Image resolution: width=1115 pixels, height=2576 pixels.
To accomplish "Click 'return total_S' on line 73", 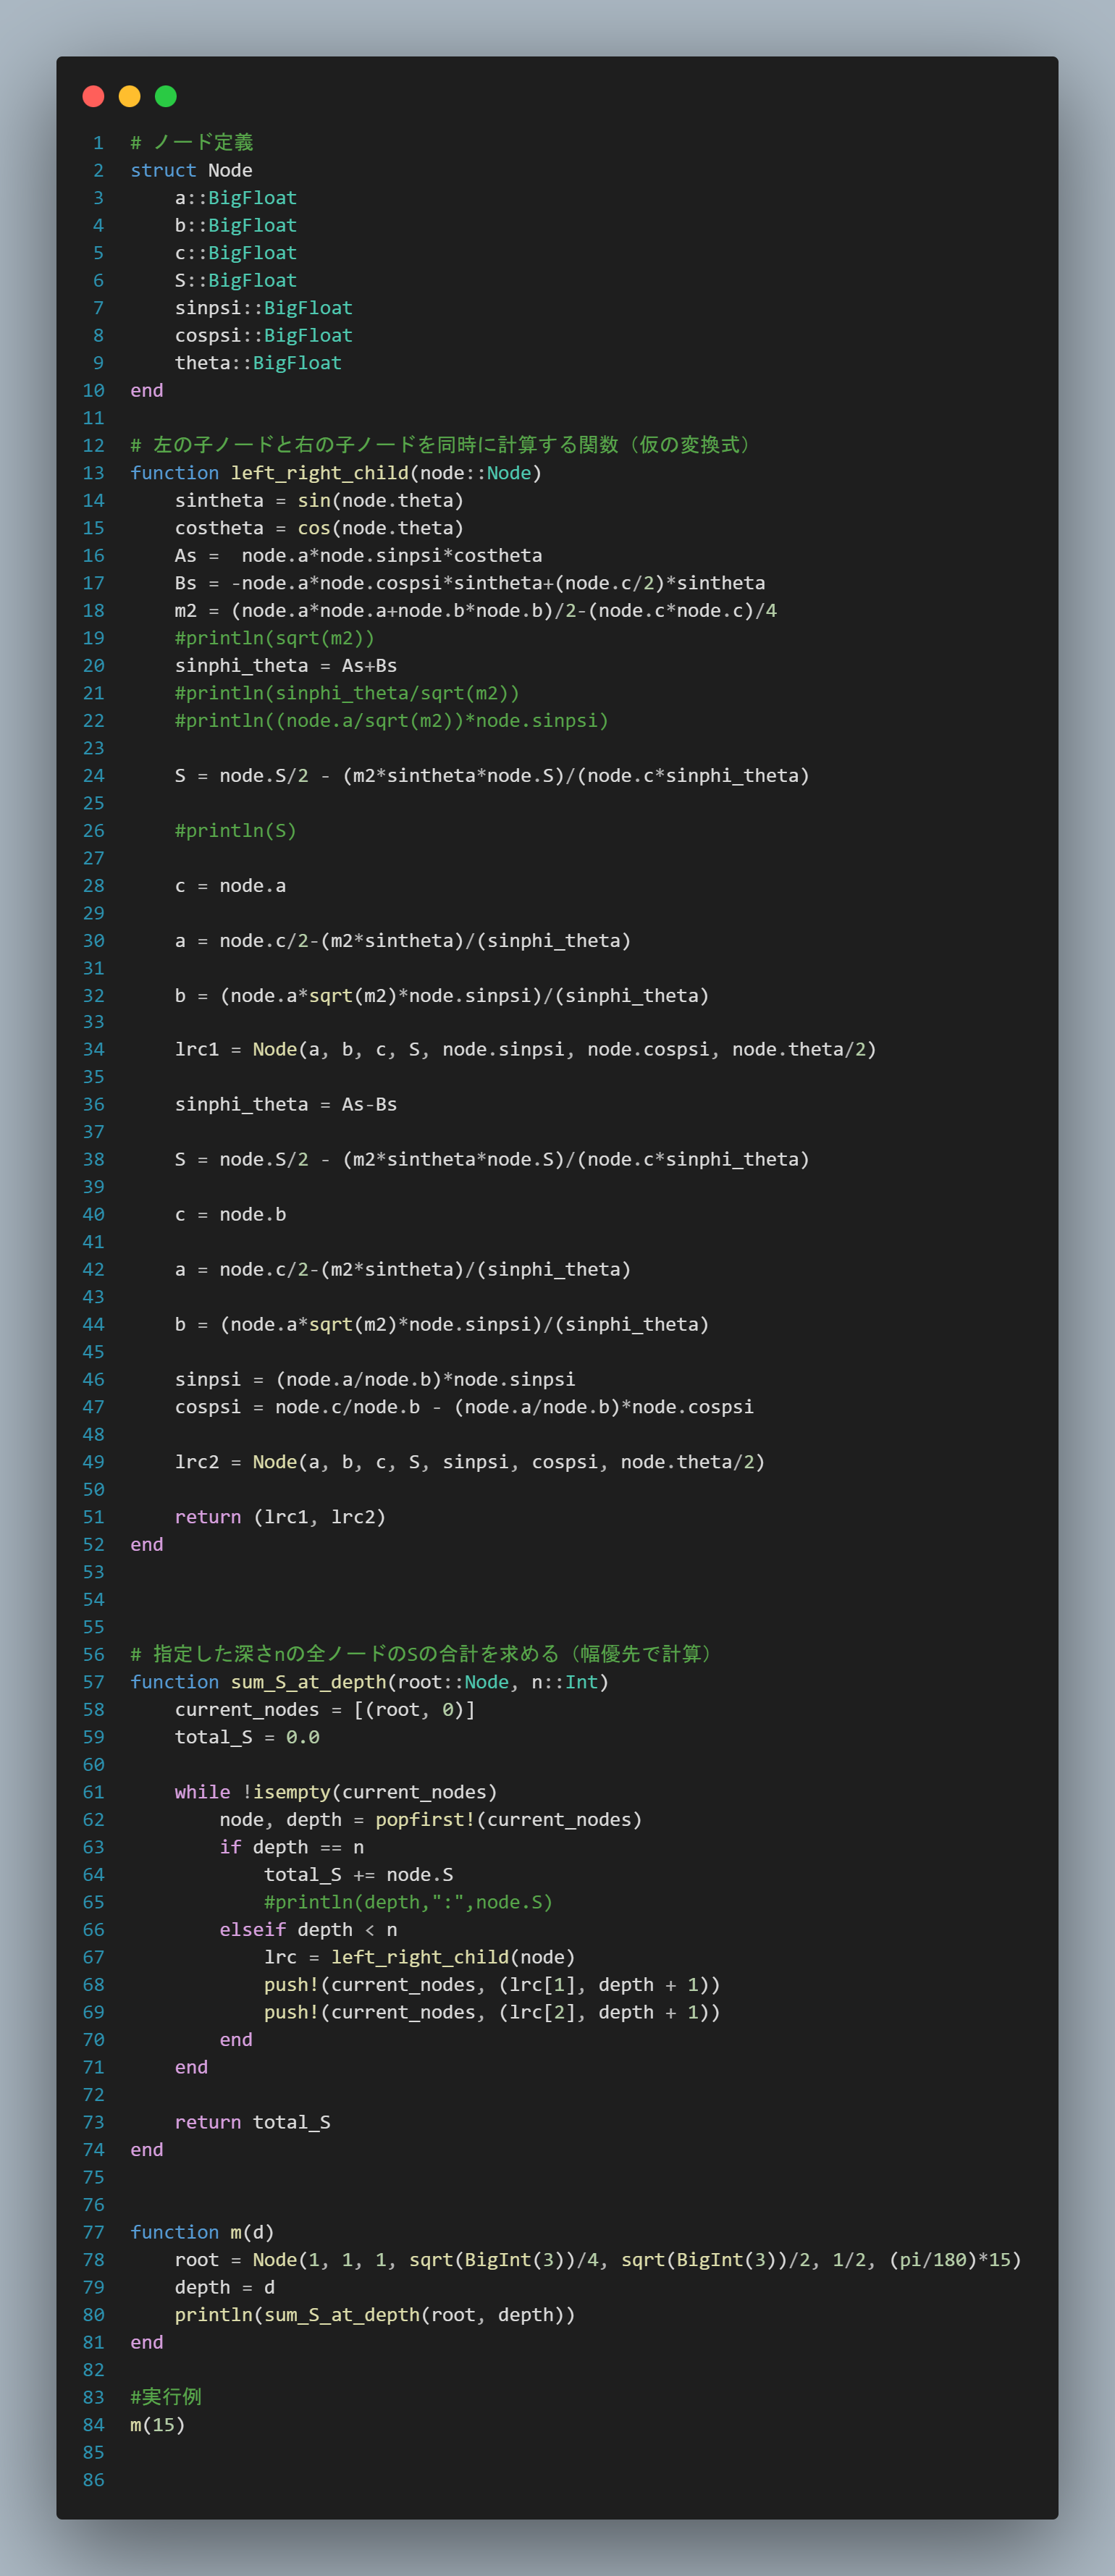I will (252, 2122).
